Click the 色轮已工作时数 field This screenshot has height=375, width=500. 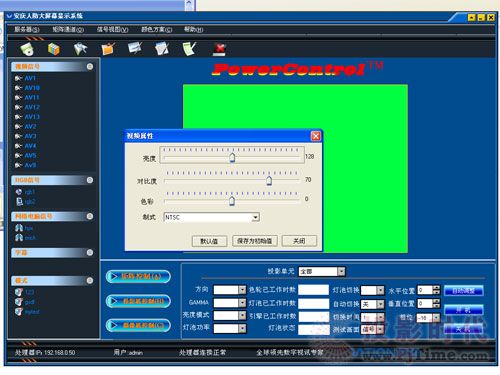(313, 290)
